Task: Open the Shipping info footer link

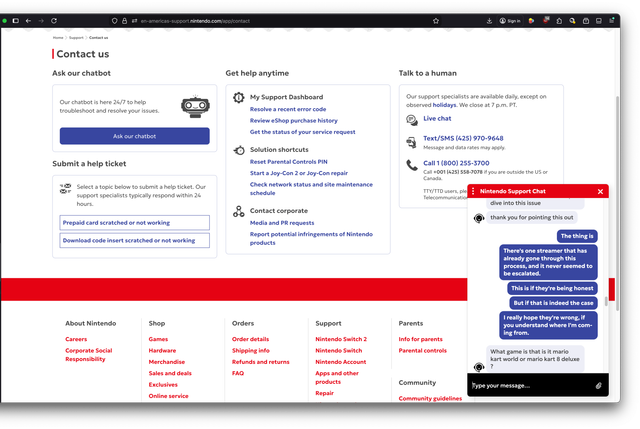Action: [251, 351]
